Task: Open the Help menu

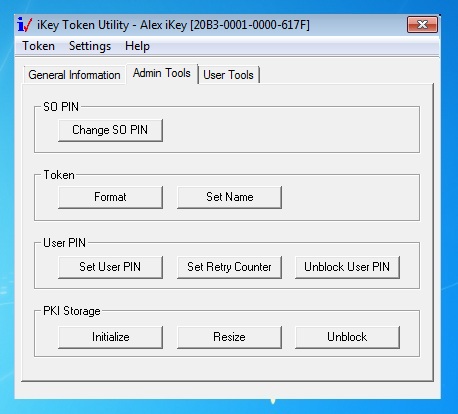Action: point(137,46)
